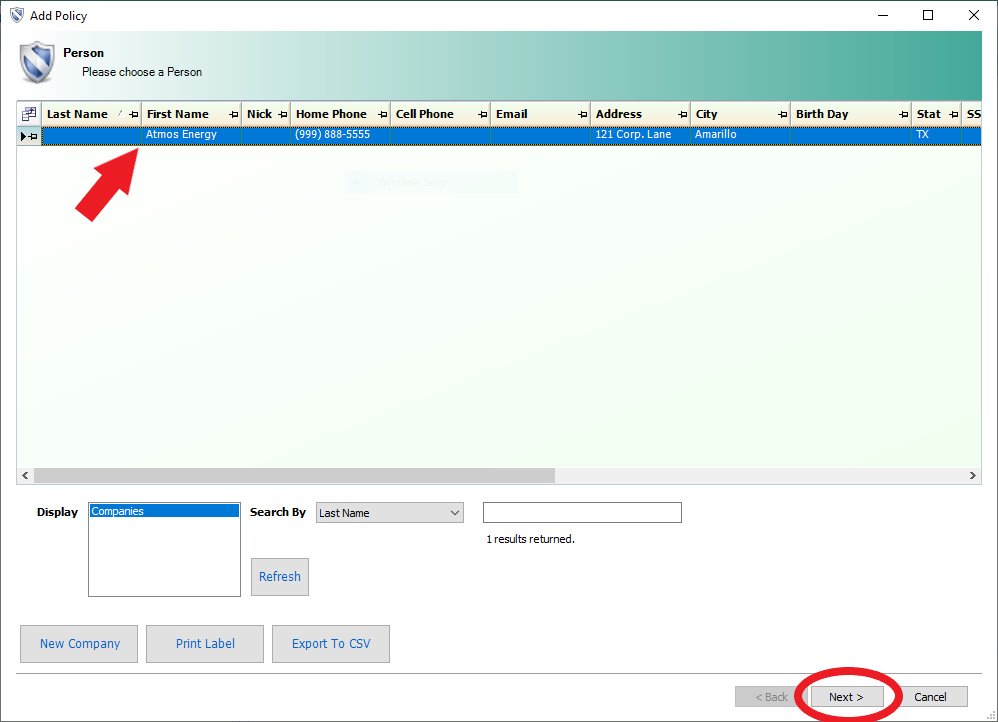Click the New Company button
The image size is (998, 722).
80,644
